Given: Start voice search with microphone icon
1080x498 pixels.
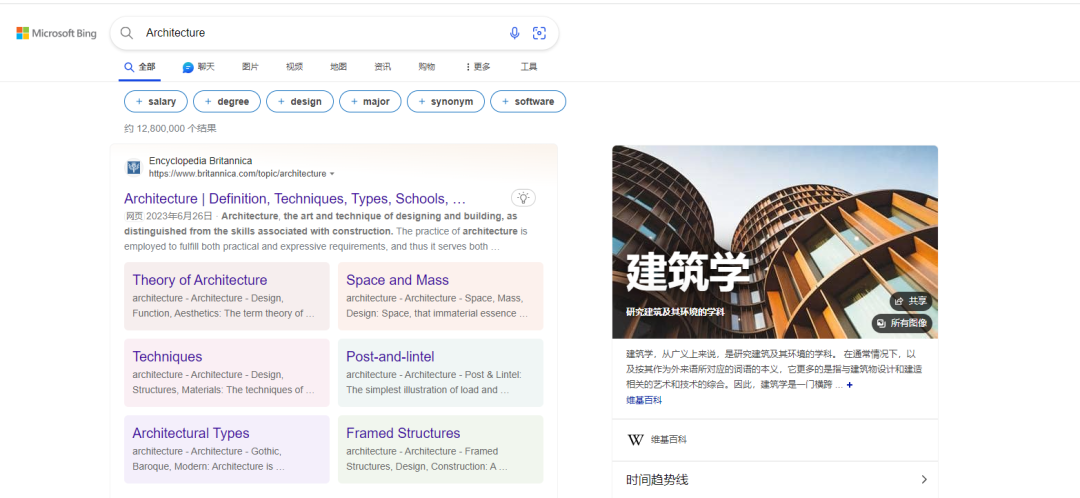Looking at the screenshot, I should (x=515, y=33).
